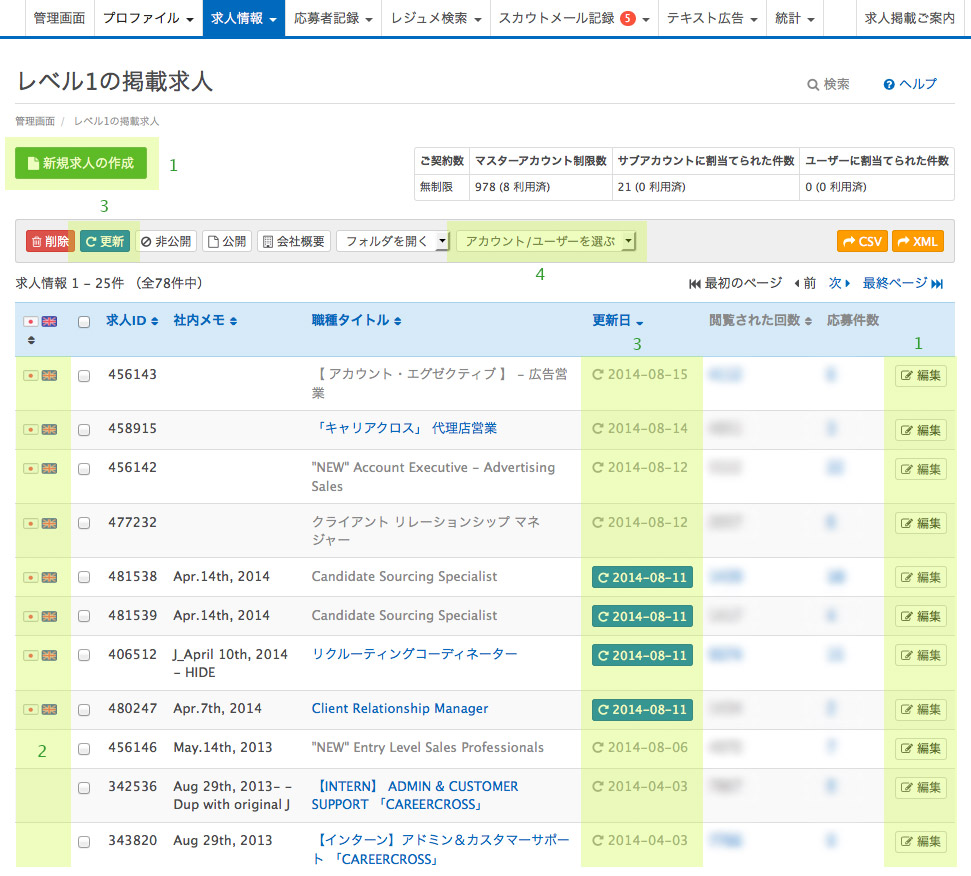Open the スカウトメール記録 menu
The image size is (971, 876).
[x=574, y=18]
